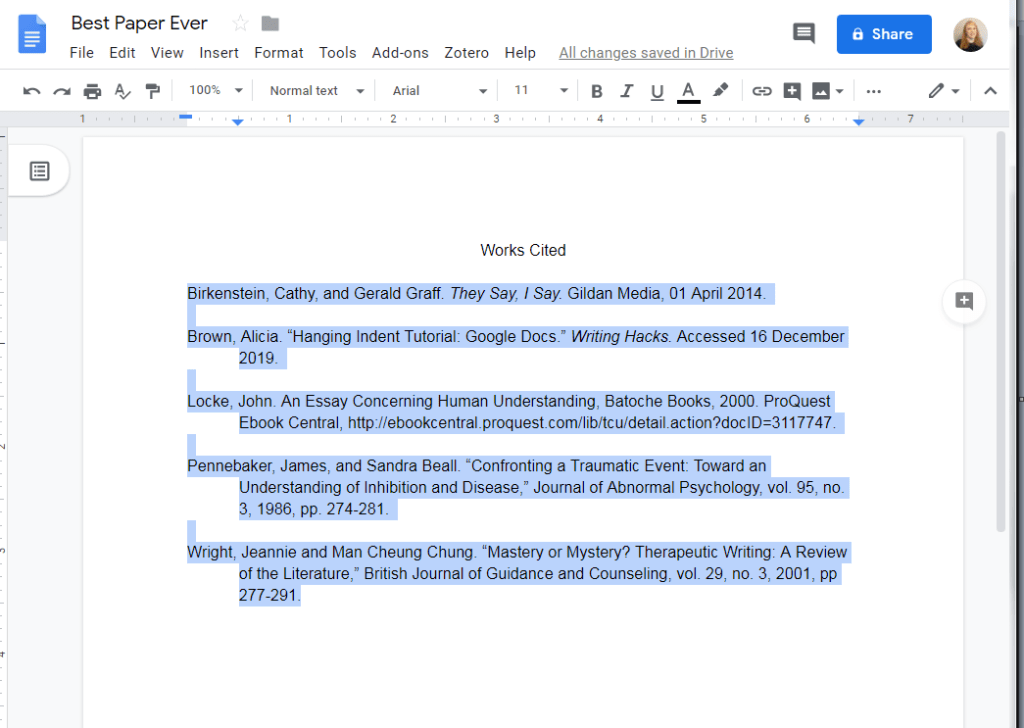Open the Arial font dropdown
Image resolution: width=1024 pixels, height=728 pixels.
click(439, 91)
